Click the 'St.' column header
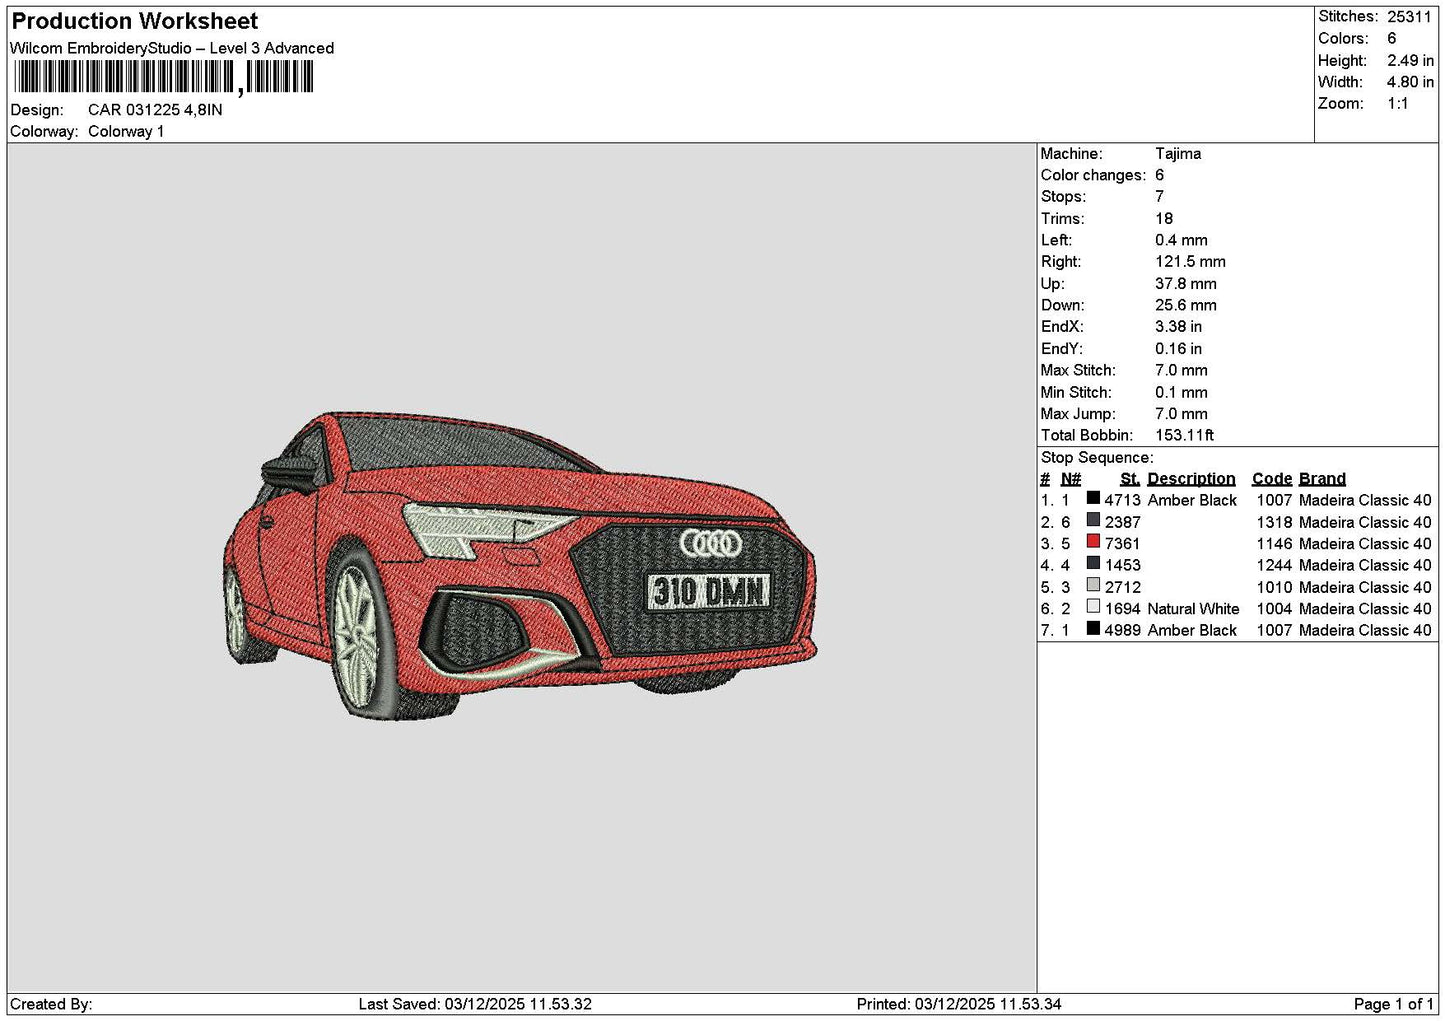This screenshot has width=1445, height=1021. coord(1130,479)
